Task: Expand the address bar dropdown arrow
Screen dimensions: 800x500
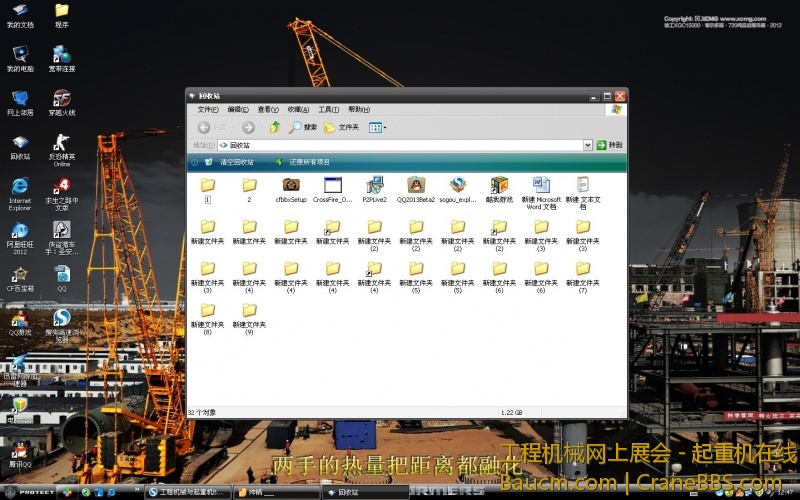Action: pyautogui.click(x=588, y=145)
